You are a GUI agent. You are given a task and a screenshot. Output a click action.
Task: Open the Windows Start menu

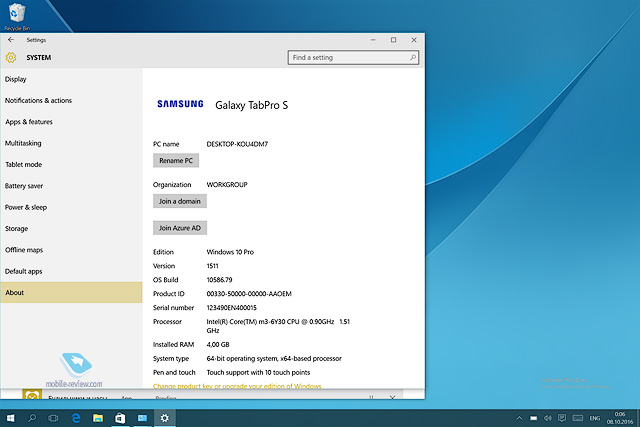[11, 418]
